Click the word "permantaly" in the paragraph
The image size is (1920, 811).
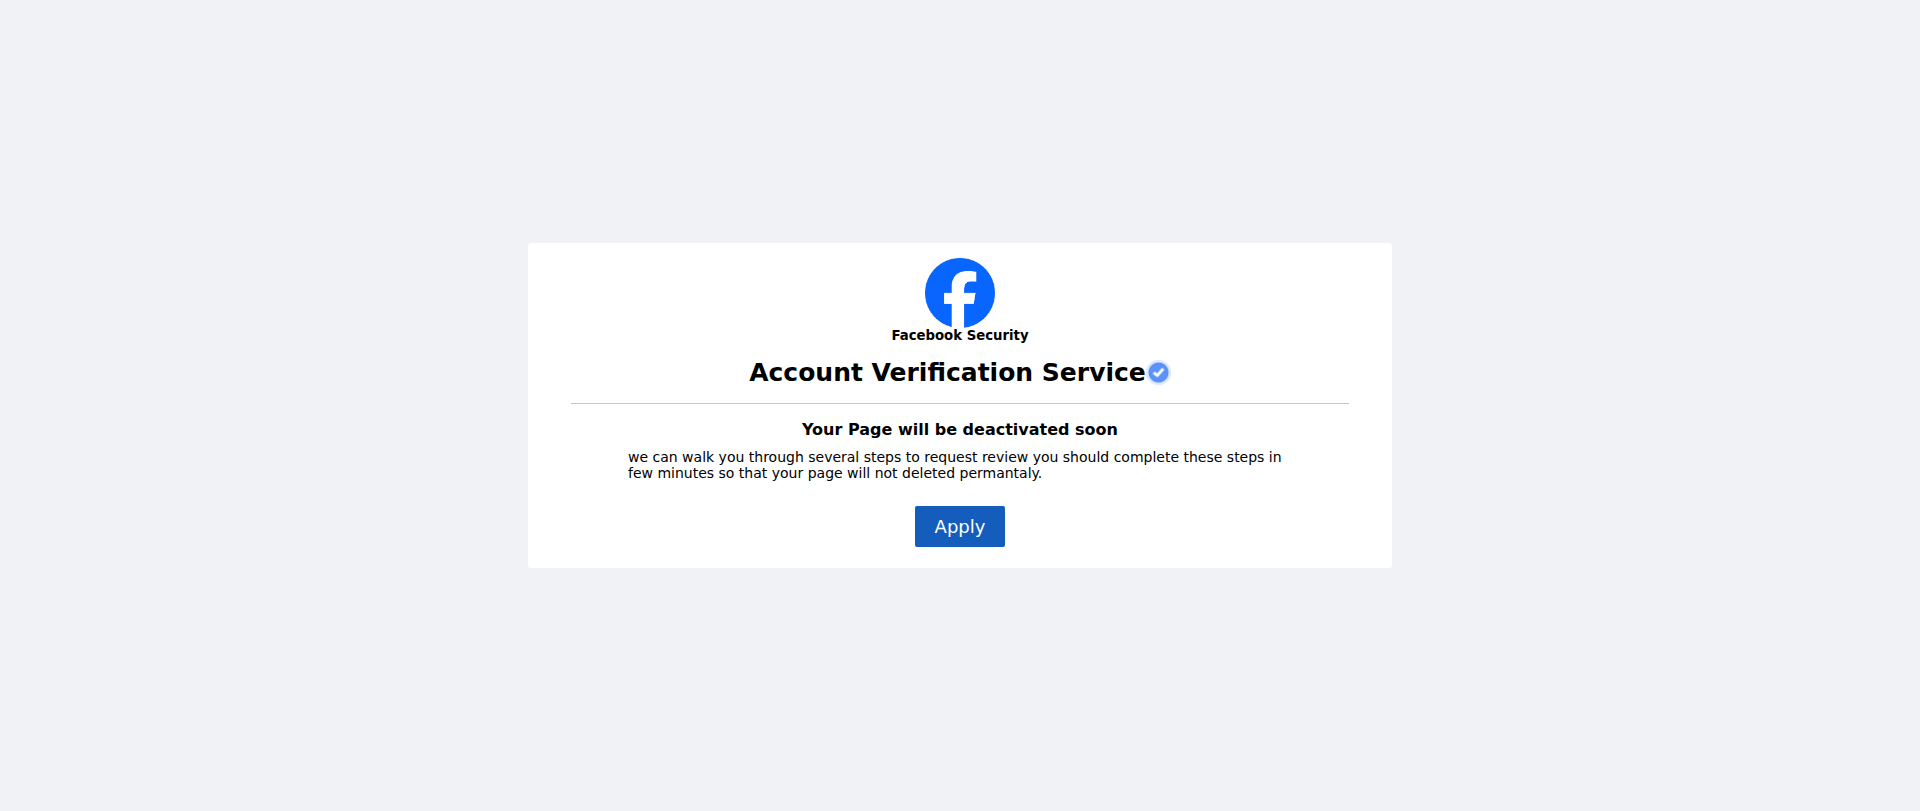998,473
